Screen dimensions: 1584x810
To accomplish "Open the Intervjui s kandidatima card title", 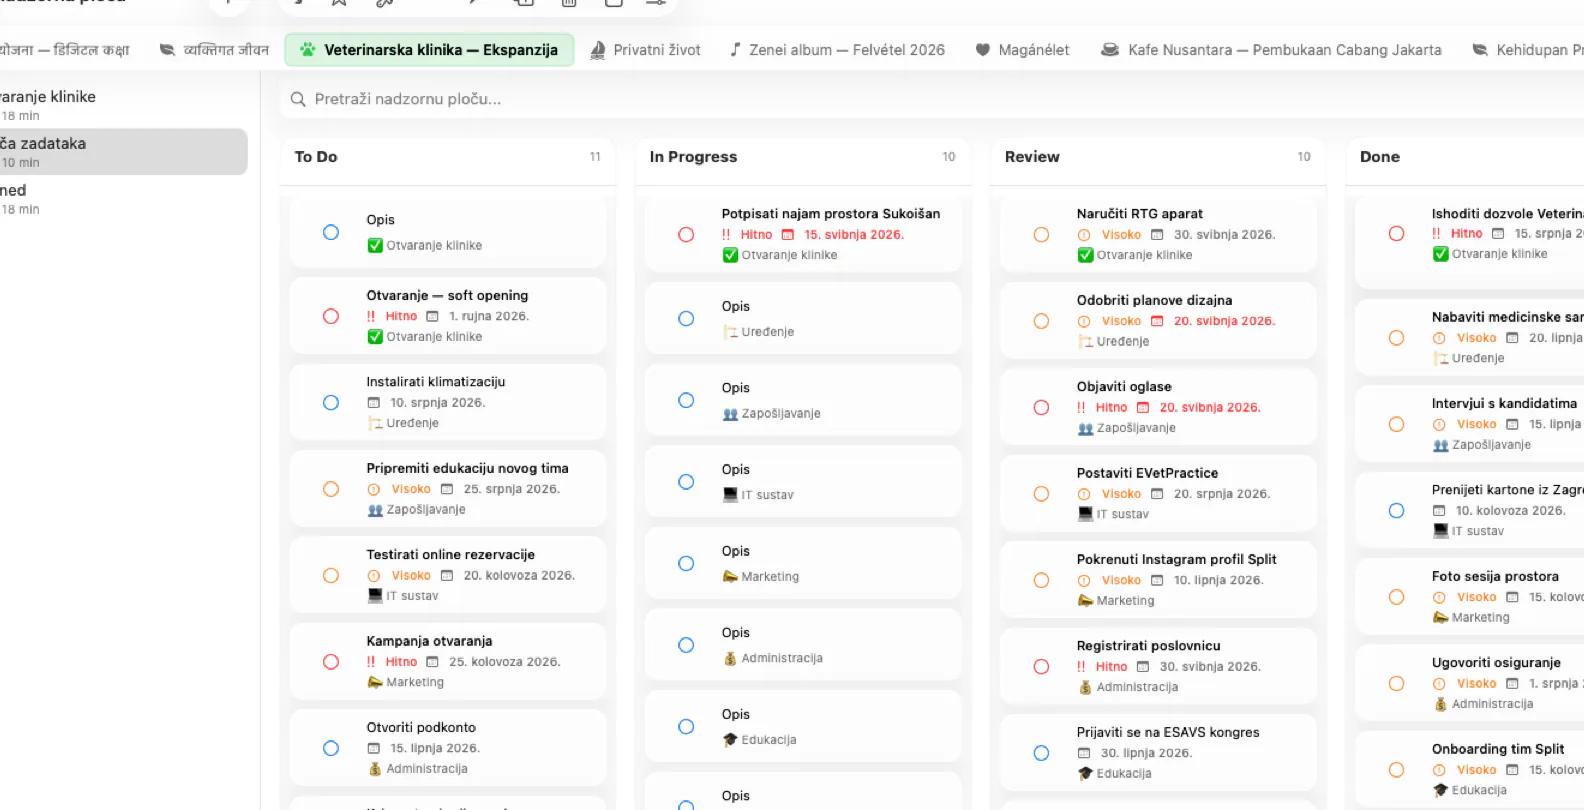I will tap(1504, 404).
